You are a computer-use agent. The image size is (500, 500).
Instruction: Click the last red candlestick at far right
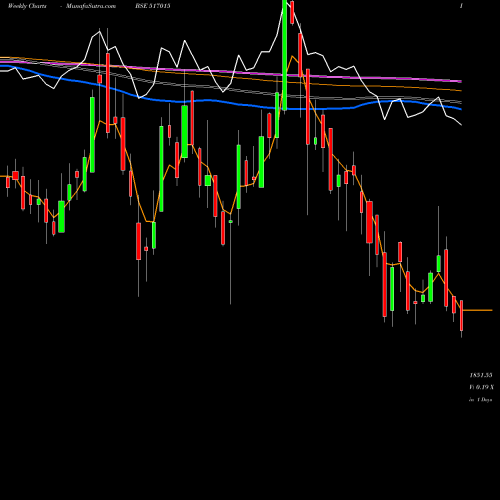[x=461, y=315]
